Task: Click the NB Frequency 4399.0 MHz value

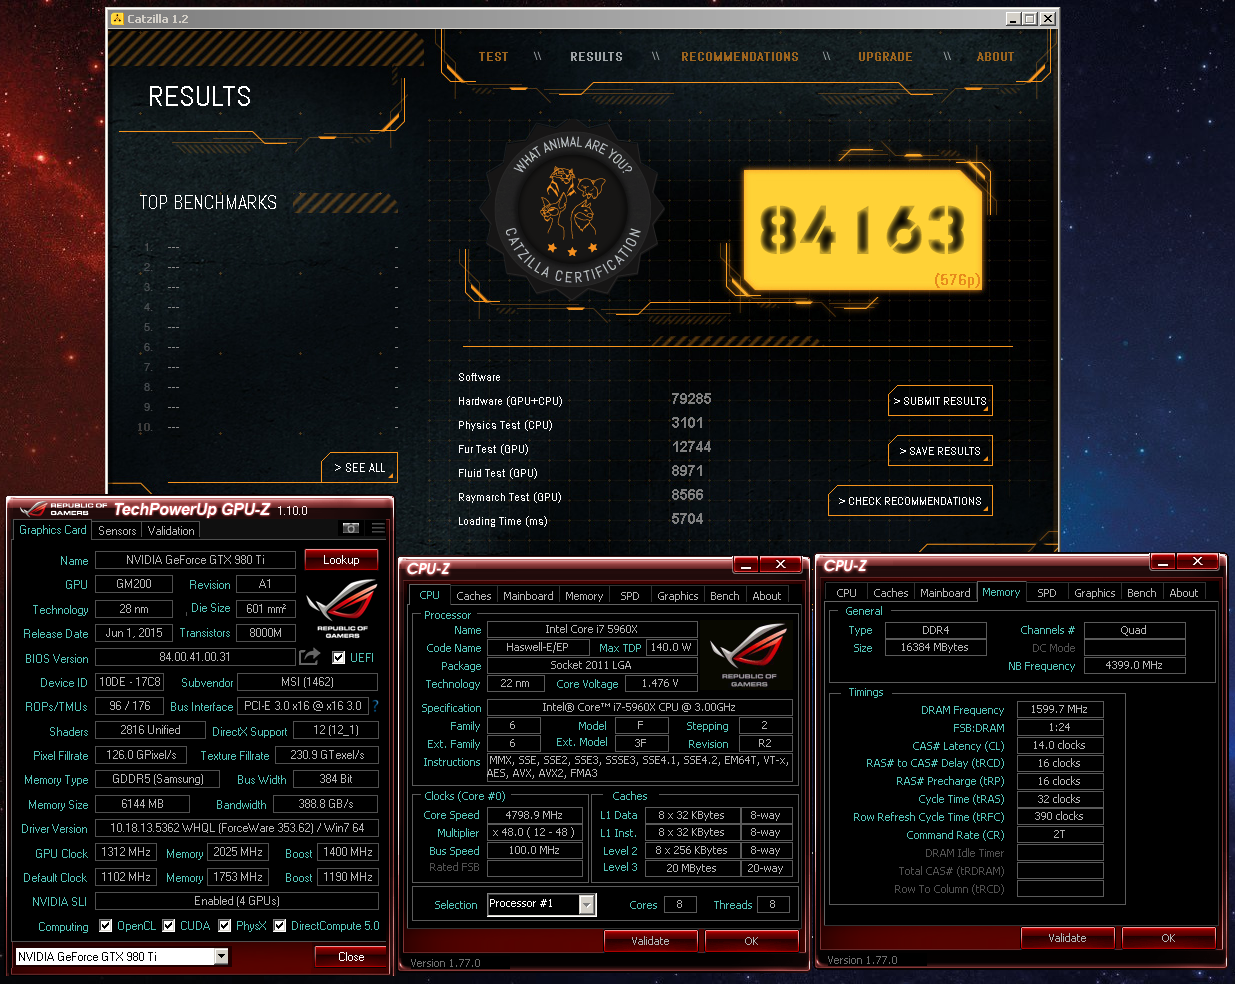Action: pyautogui.click(x=1134, y=665)
